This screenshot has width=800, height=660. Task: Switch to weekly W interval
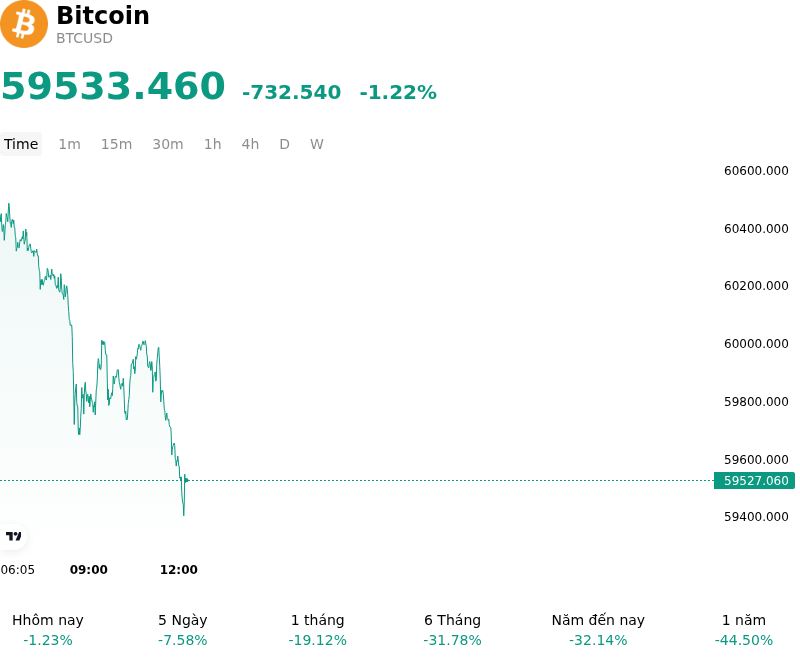point(316,144)
